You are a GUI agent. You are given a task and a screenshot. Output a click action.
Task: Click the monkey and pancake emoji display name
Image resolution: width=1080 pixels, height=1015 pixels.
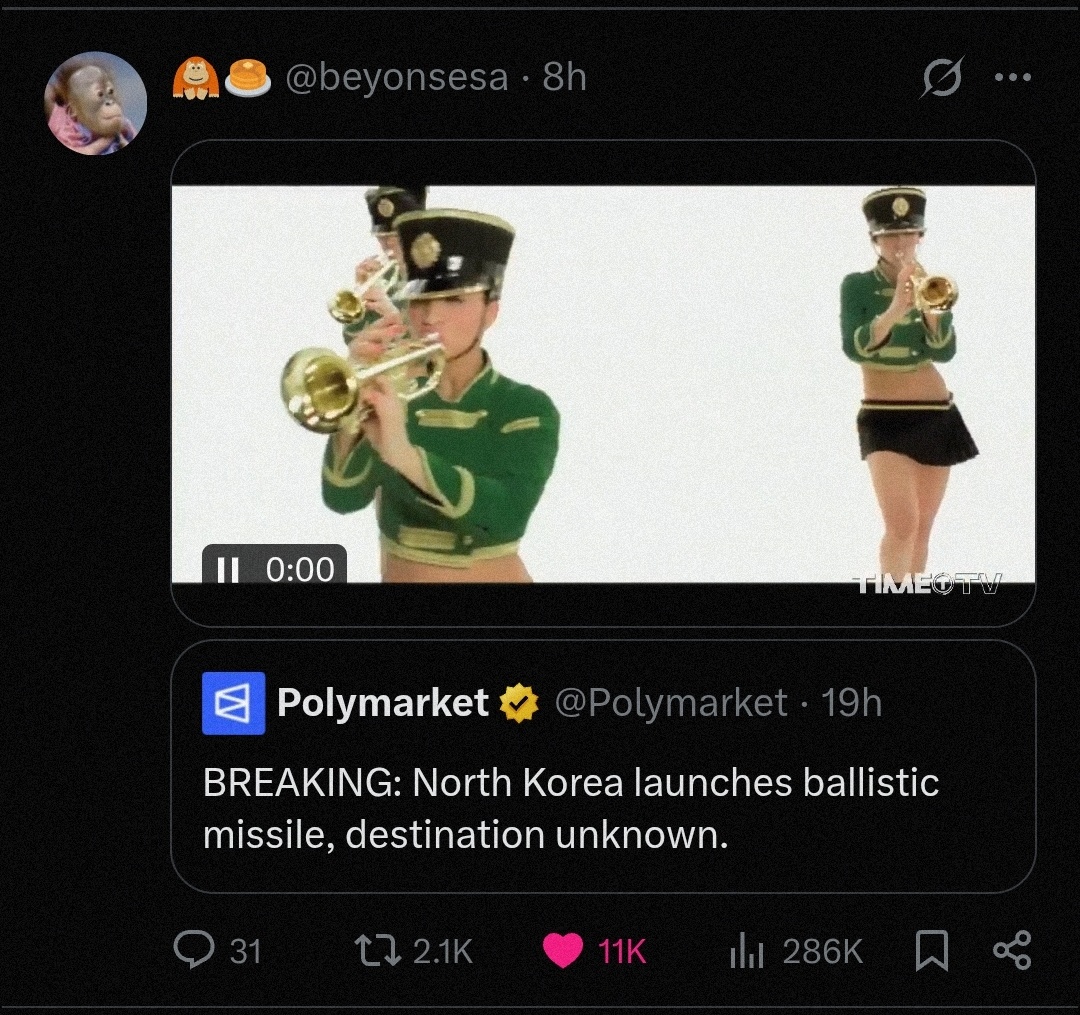(x=222, y=77)
